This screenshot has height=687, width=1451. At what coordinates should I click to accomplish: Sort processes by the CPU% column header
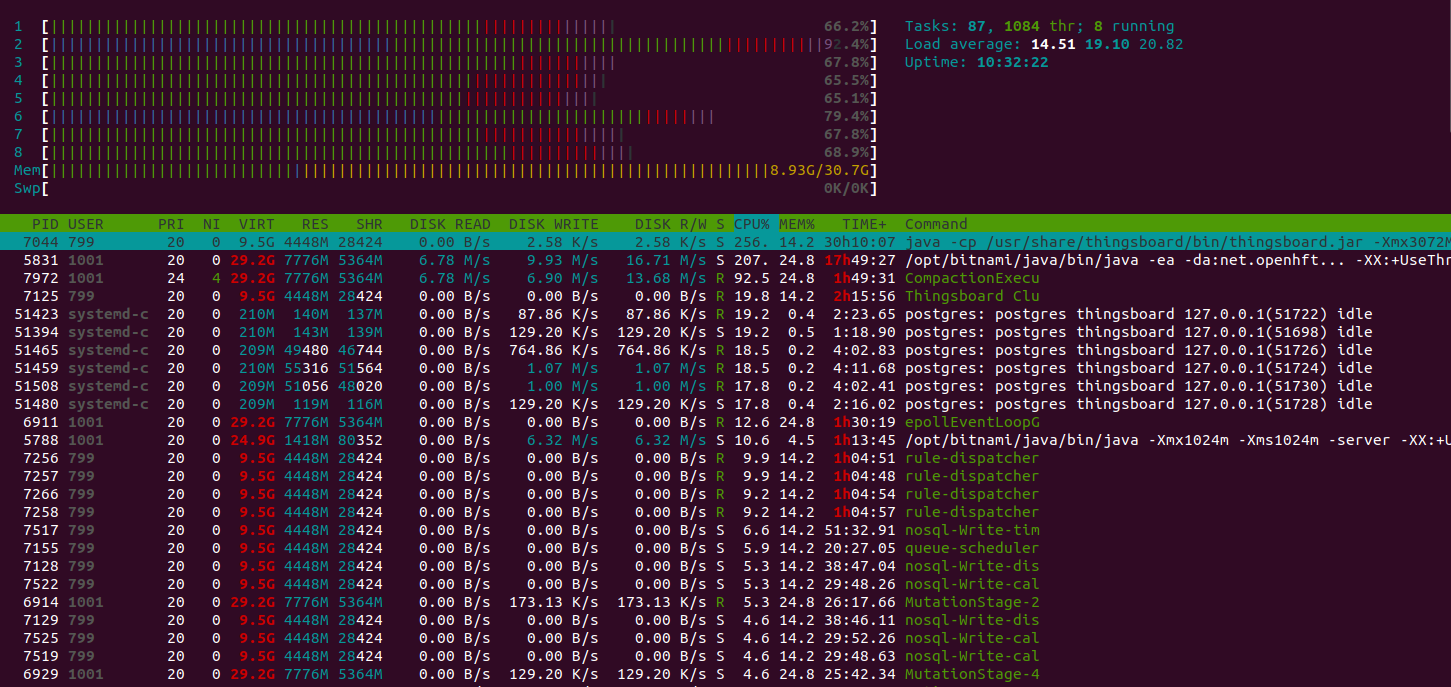[x=752, y=224]
